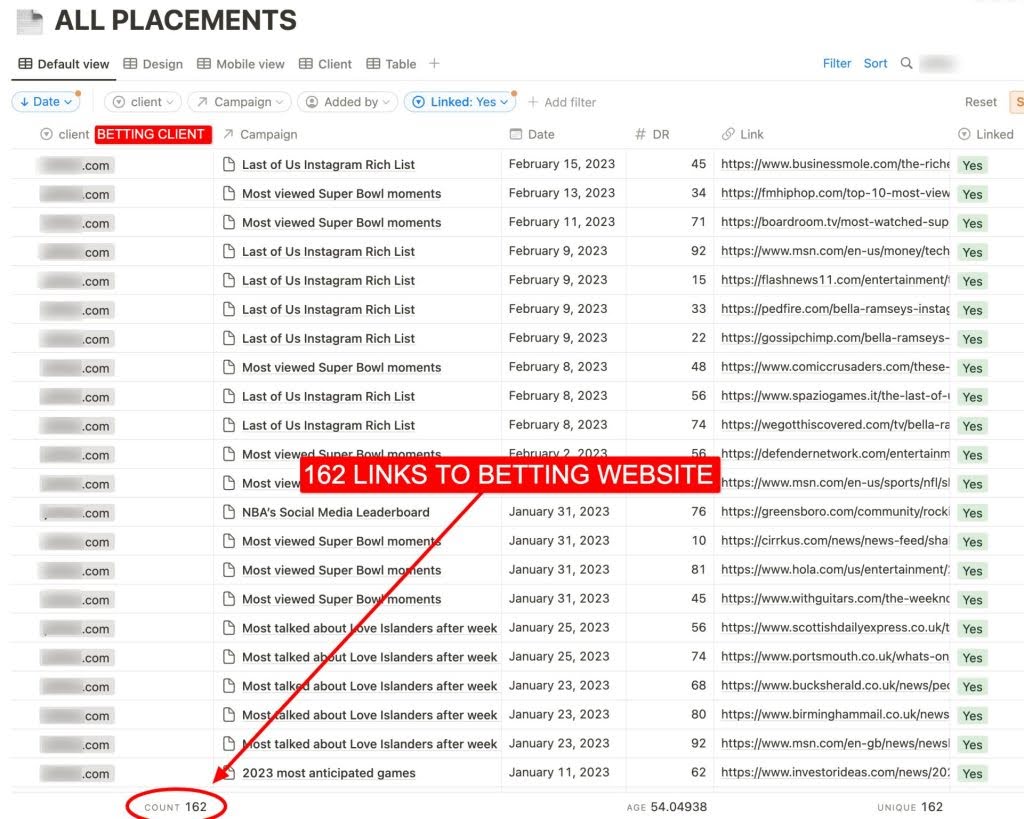Click the Yes tag in the pedfire.com row
Screen dimensions: 1024x819
(972, 310)
